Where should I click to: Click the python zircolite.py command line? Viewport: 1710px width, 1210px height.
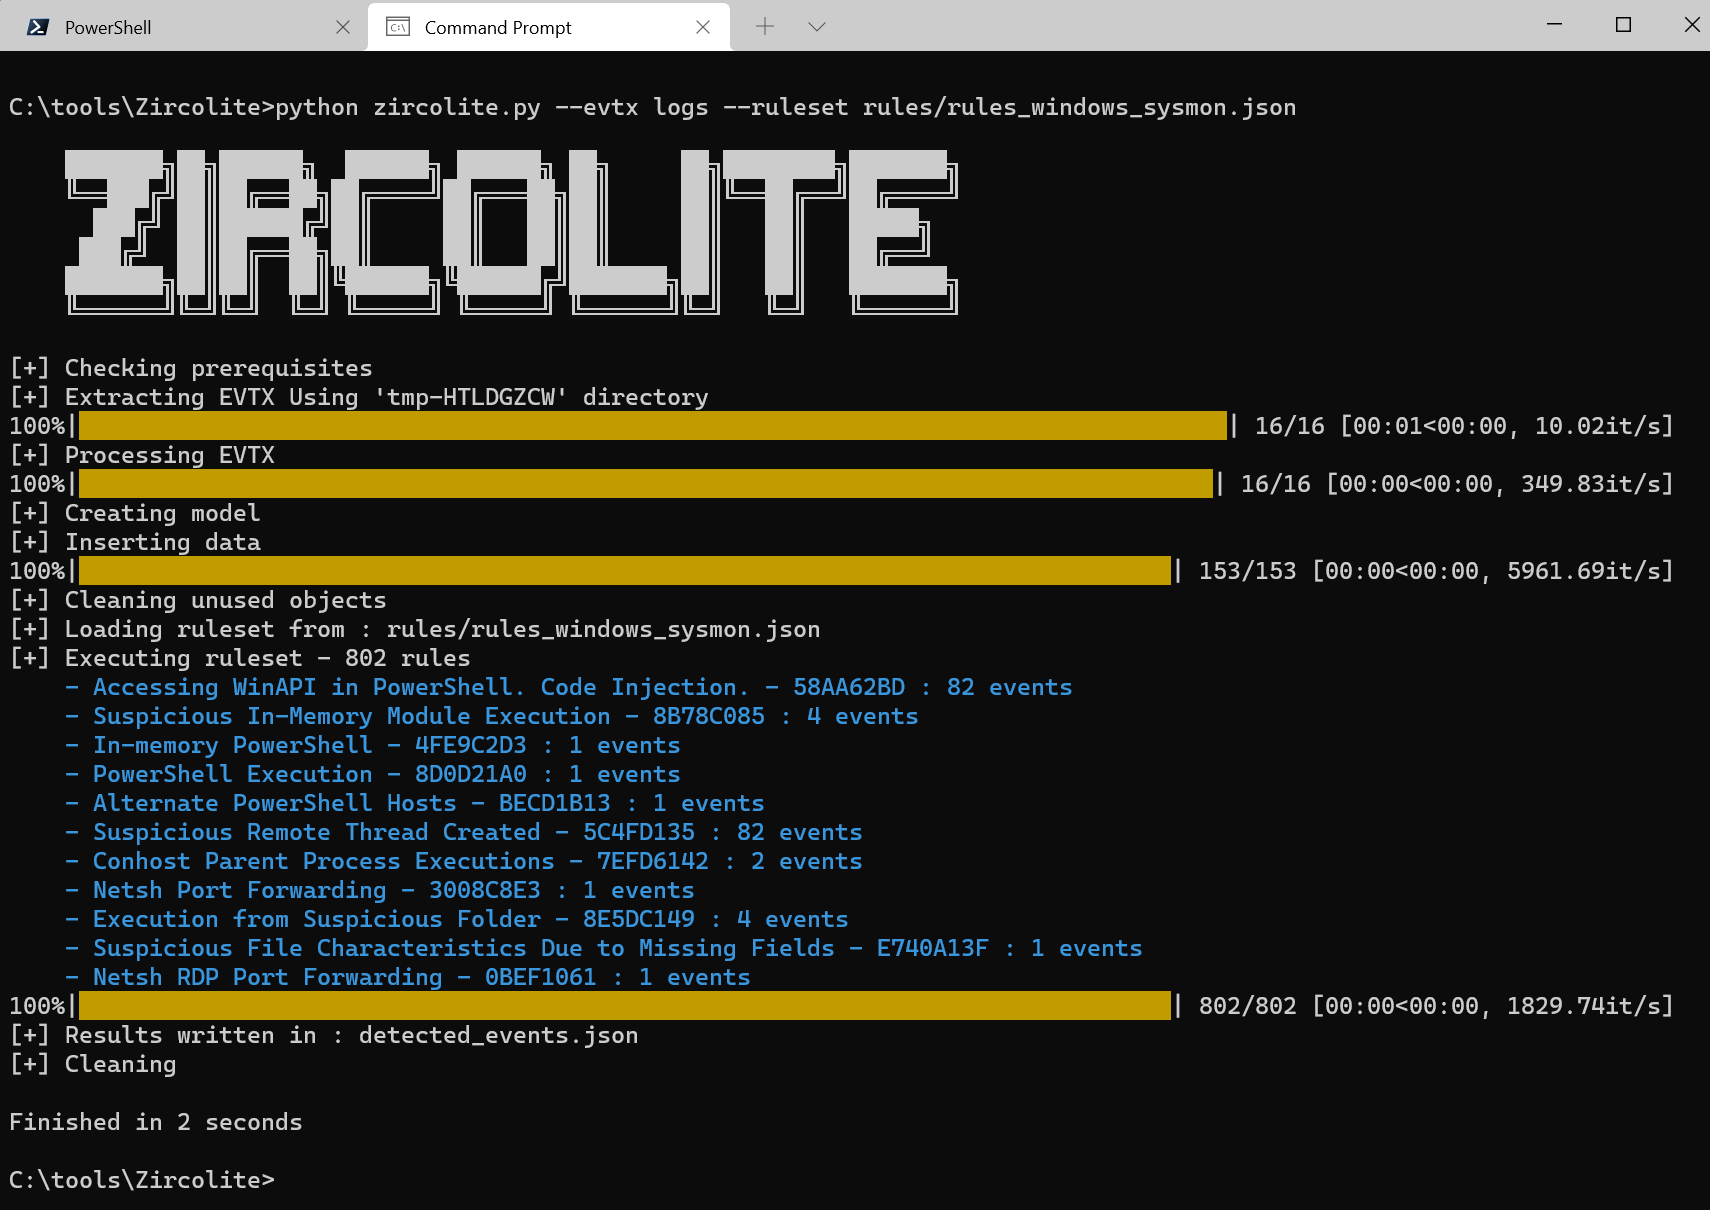point(652,107)
